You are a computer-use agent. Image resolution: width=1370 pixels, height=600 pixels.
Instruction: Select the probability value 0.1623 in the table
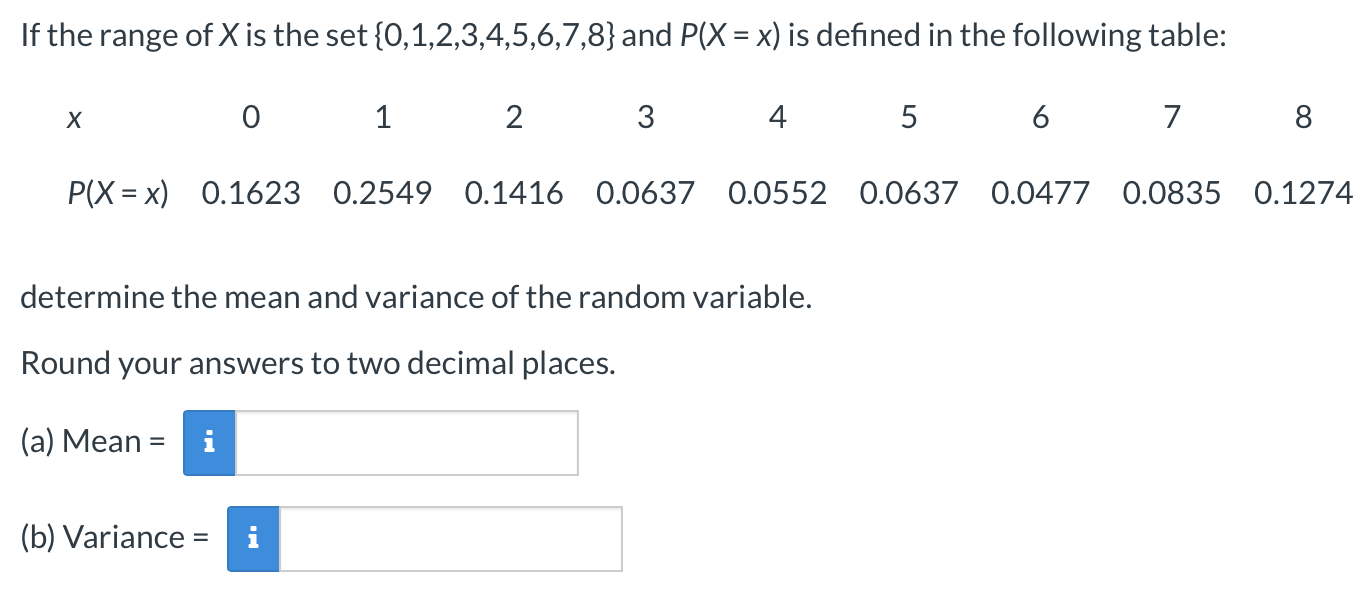click(x=251, y=193)
